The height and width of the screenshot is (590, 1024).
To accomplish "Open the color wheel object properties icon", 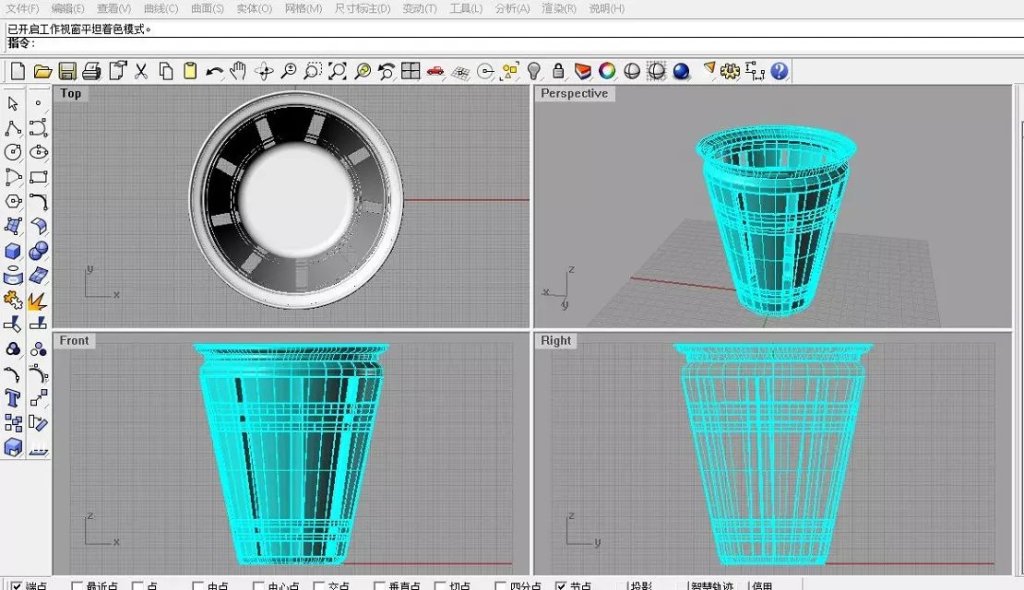I will point(607,71).
